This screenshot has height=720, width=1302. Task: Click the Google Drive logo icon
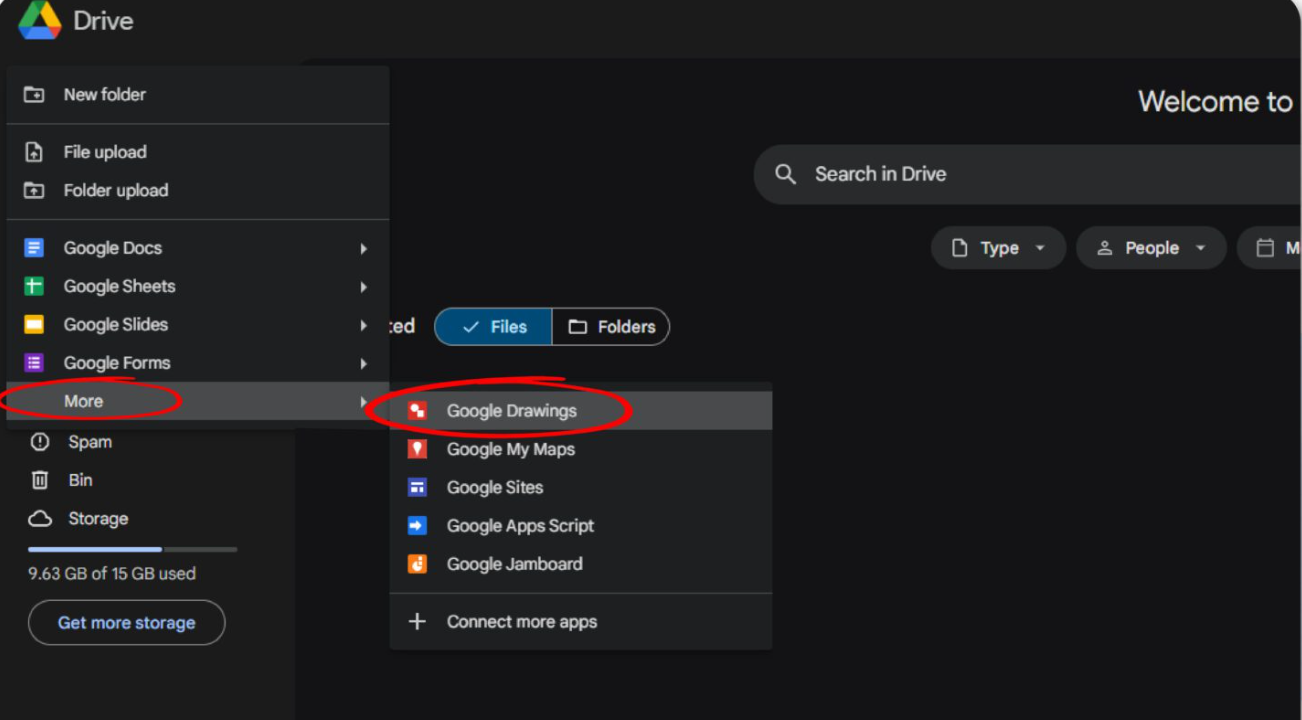tap(40, 20)
